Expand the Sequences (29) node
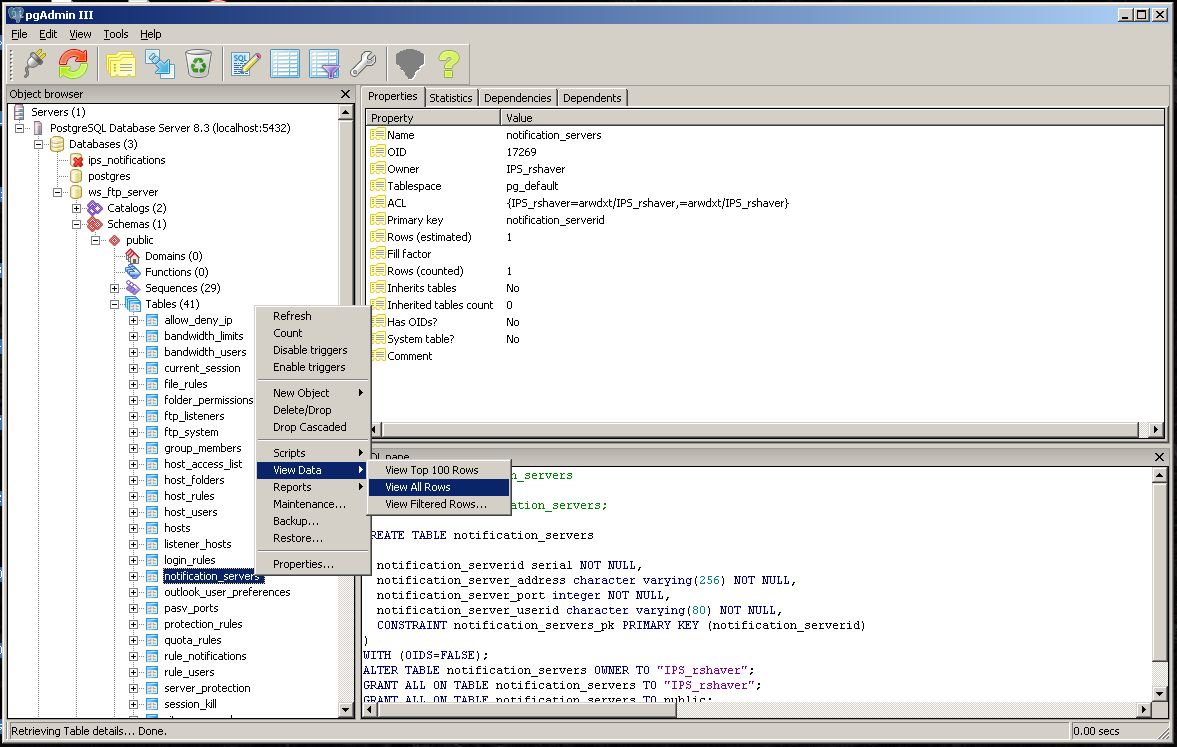 point(115,288)
